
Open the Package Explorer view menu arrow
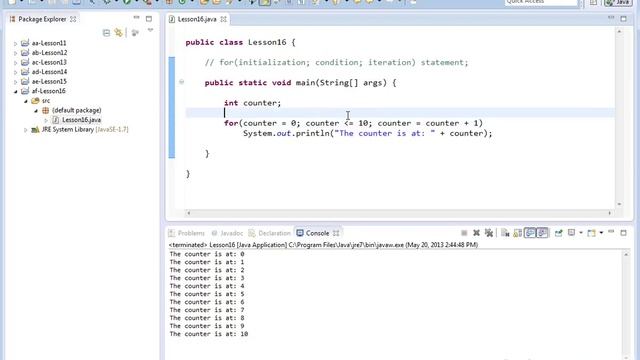point(151,30)
